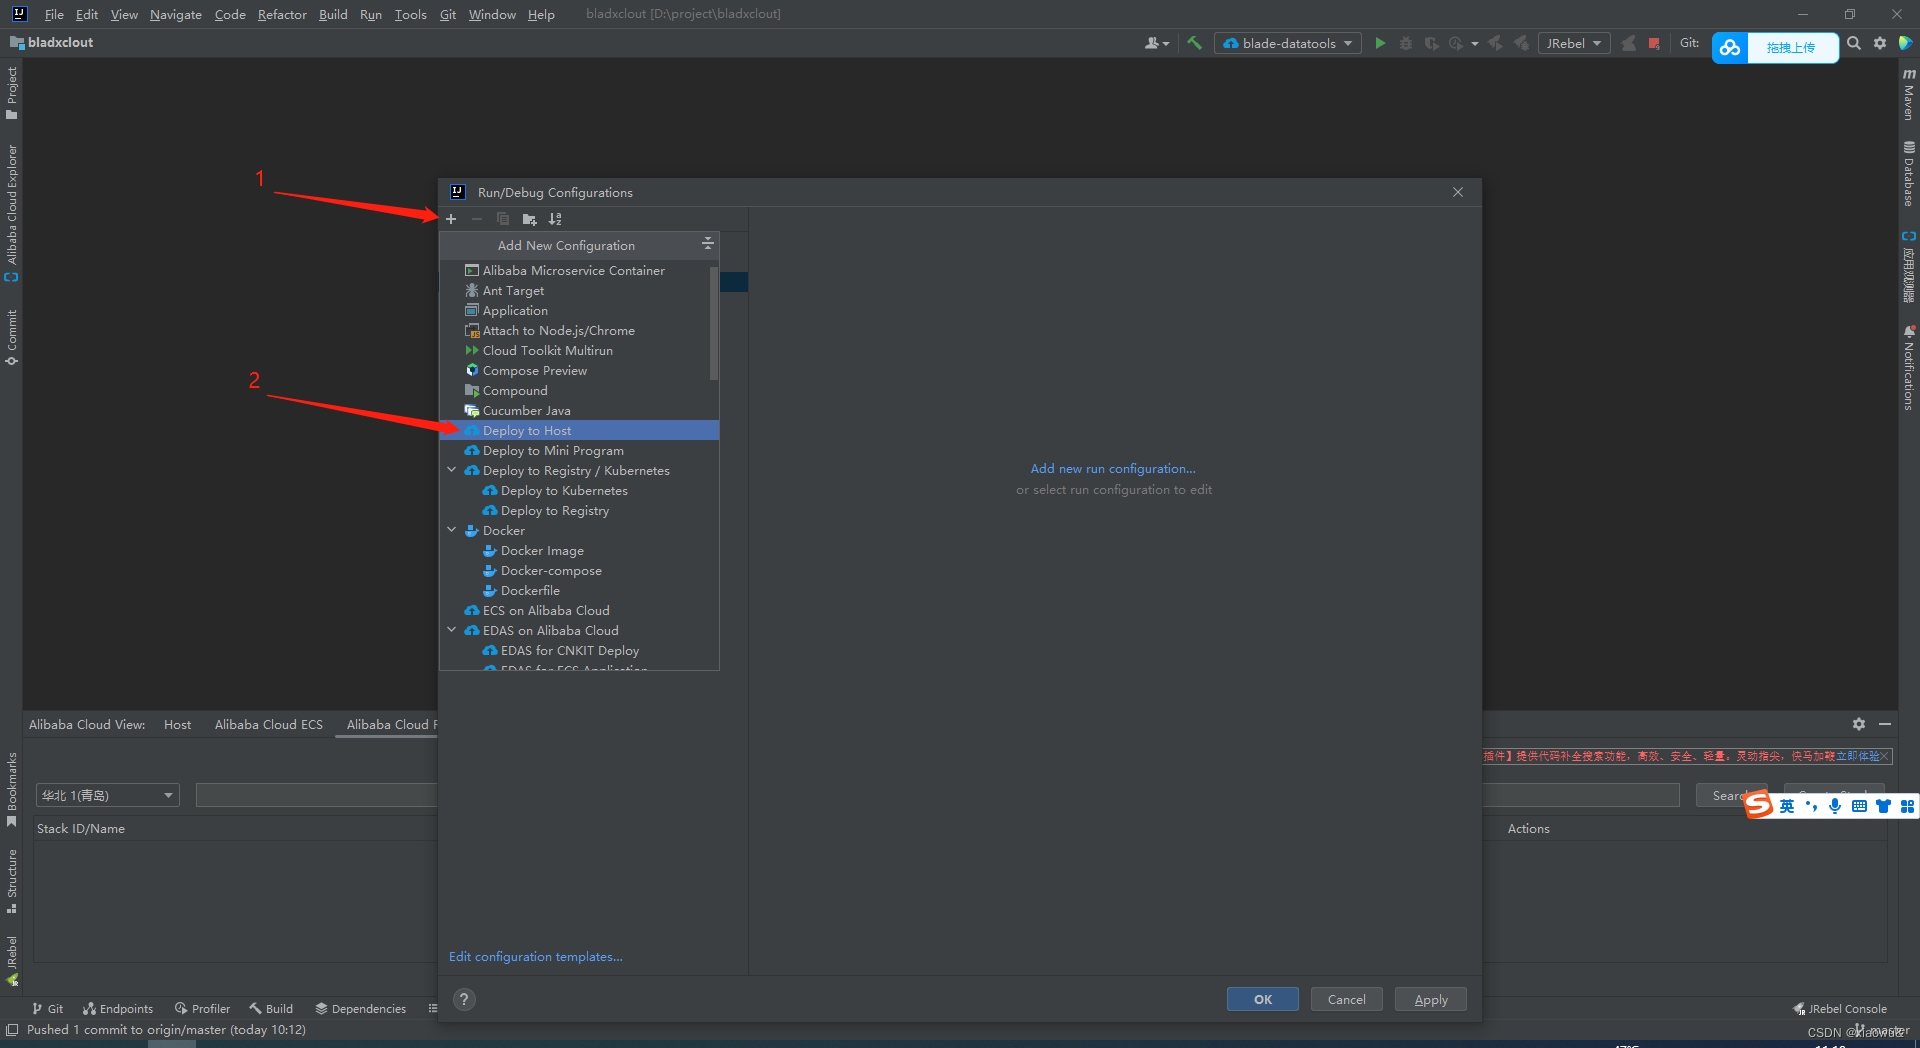Switch to the Alibaba Cloud ECS tab

268,724
